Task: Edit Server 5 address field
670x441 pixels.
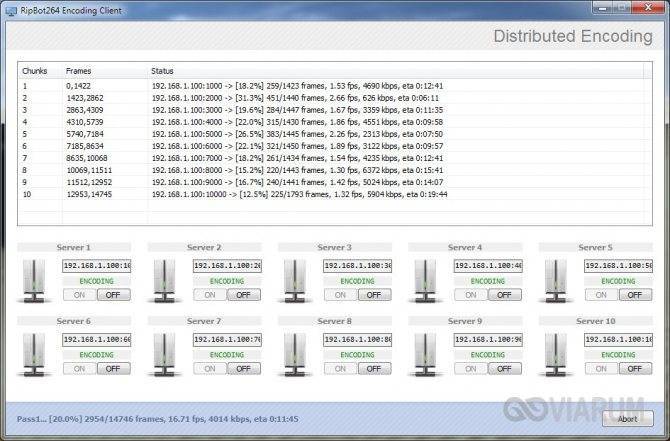Action: point(618,266)
